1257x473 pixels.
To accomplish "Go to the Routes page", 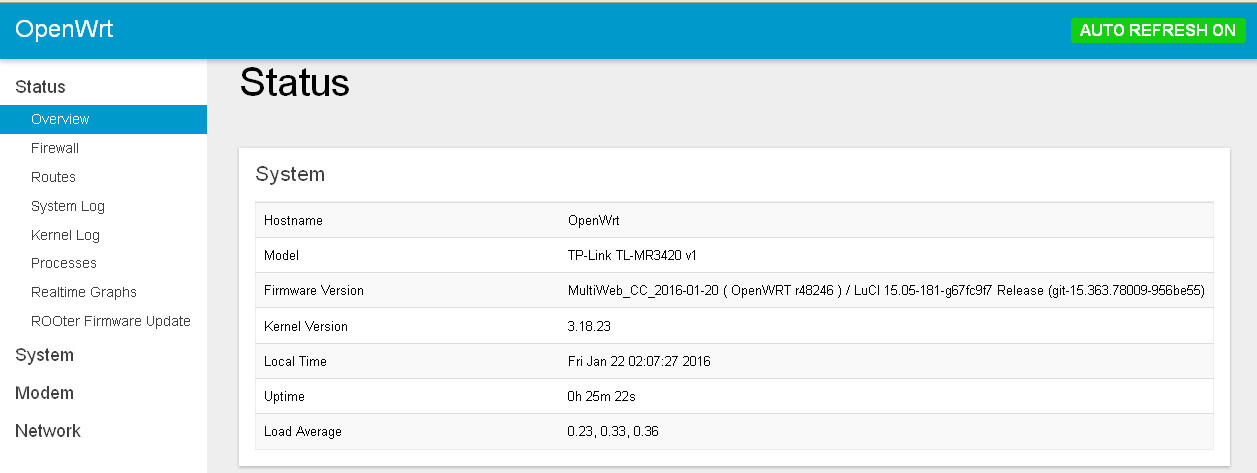I will tap(53, 177).
